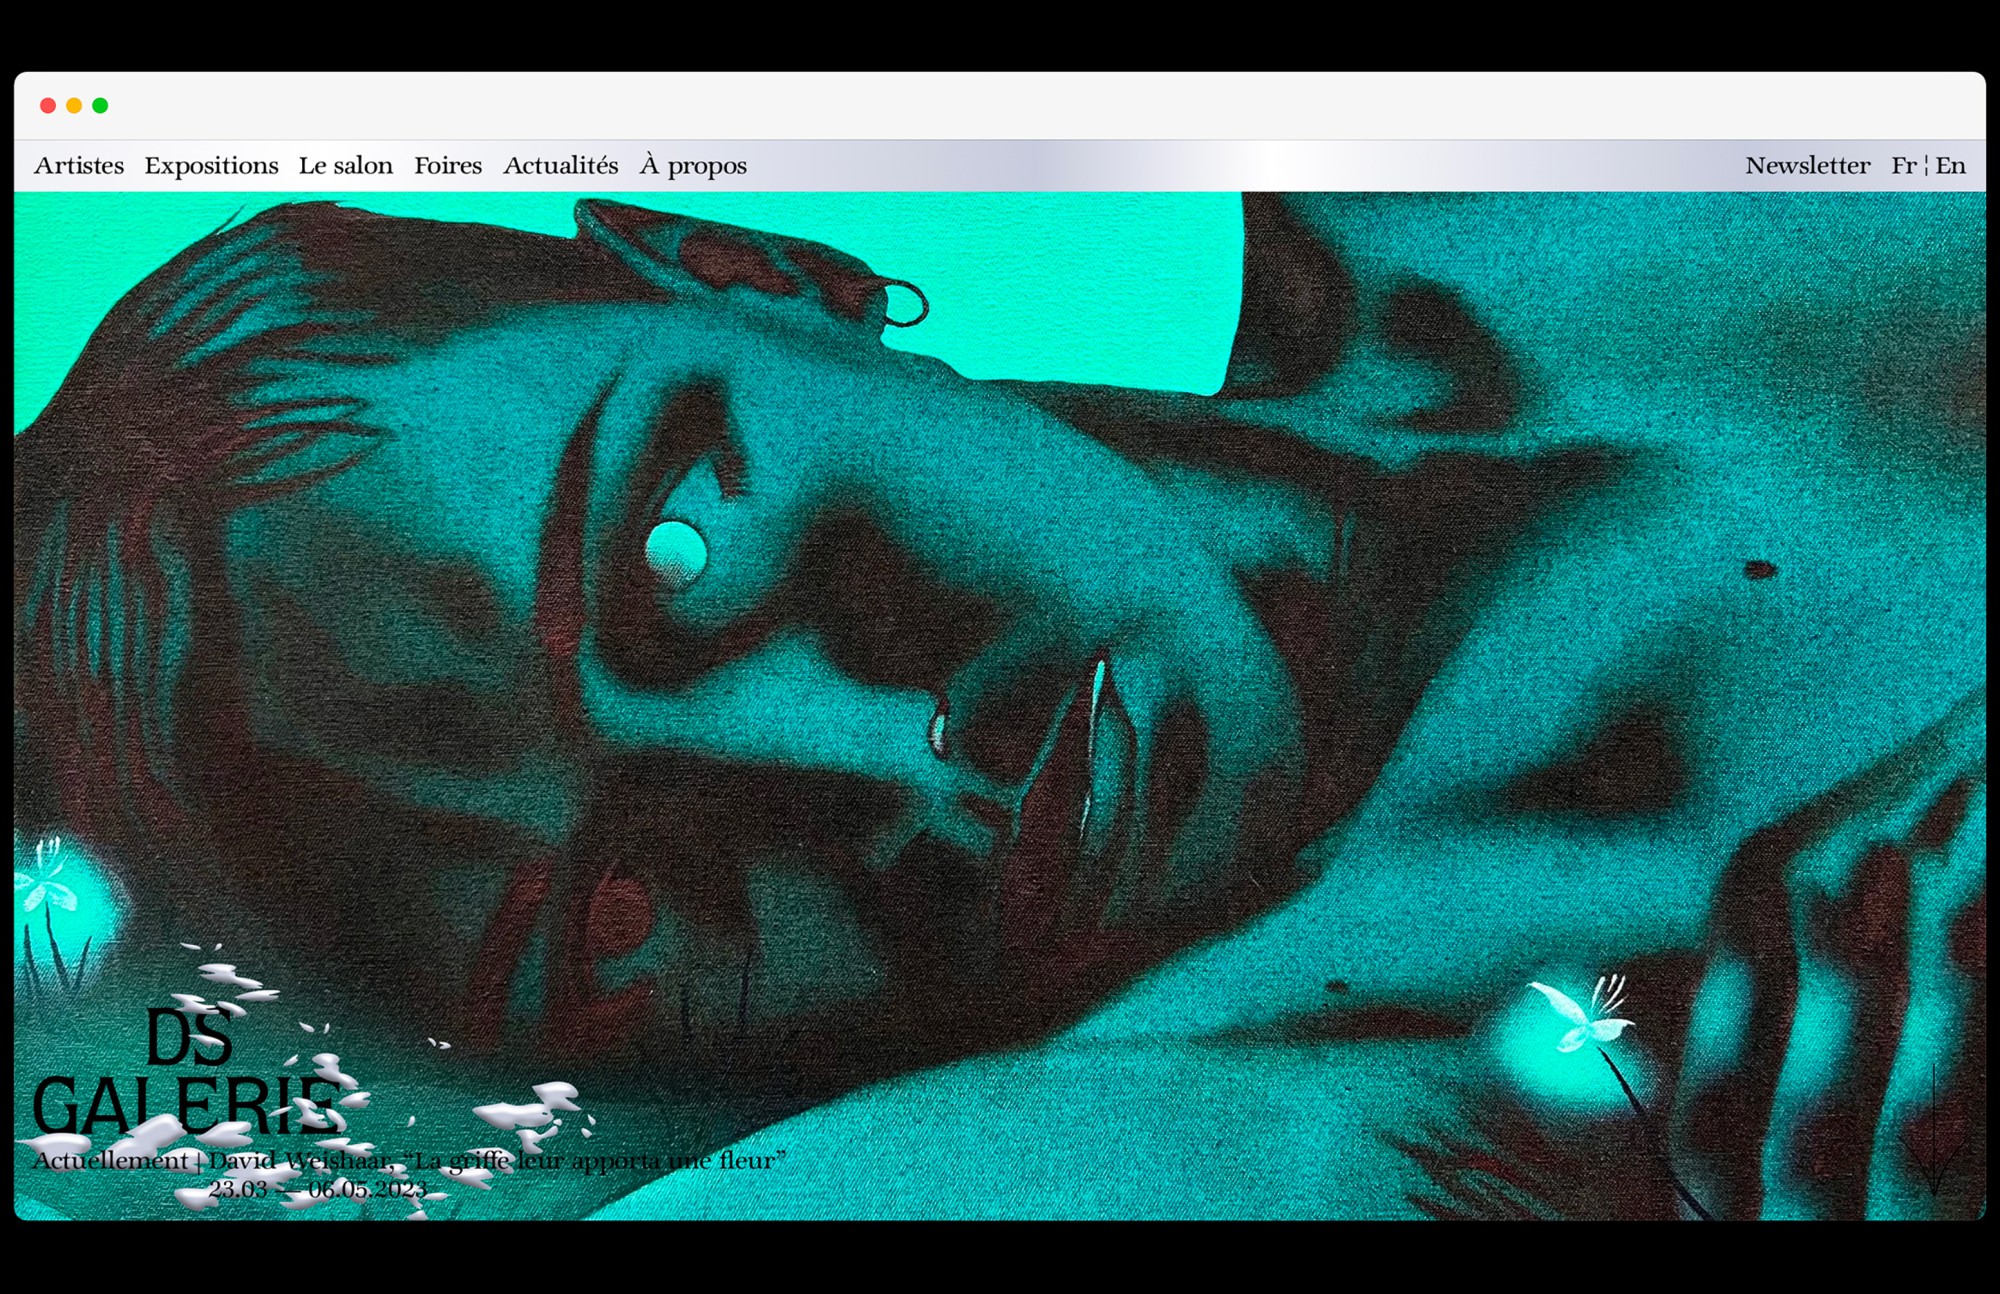
Task: Switch the site language to English
Action: [1949, 166]
